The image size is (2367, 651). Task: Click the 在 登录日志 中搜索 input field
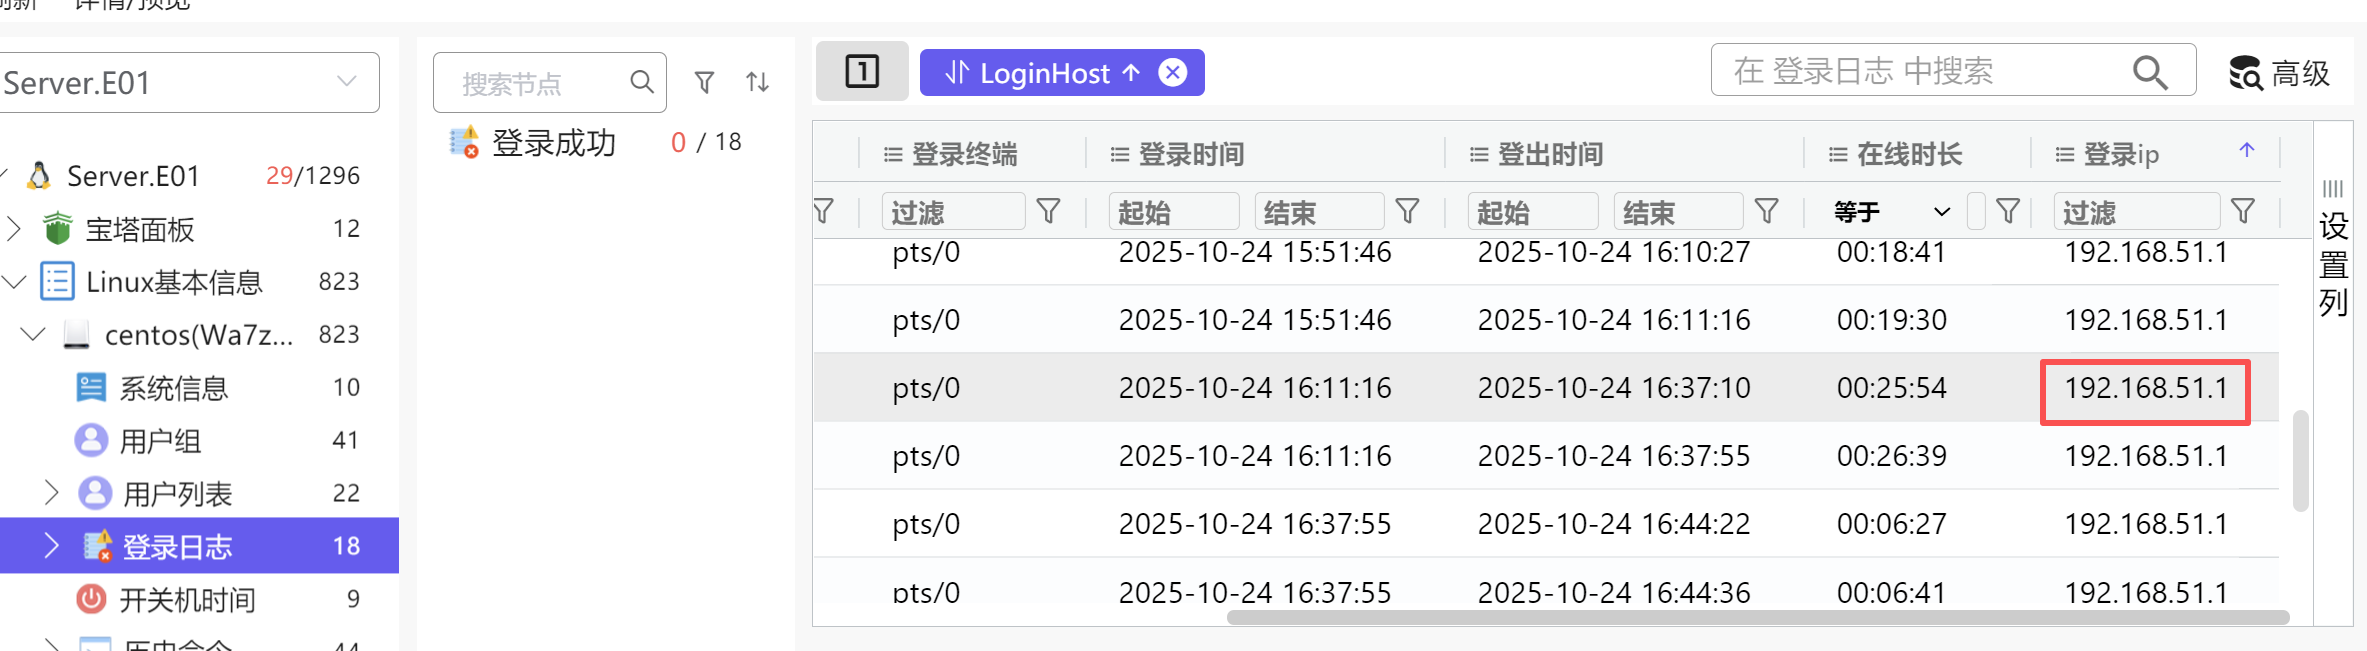(x=1920, y=72)
